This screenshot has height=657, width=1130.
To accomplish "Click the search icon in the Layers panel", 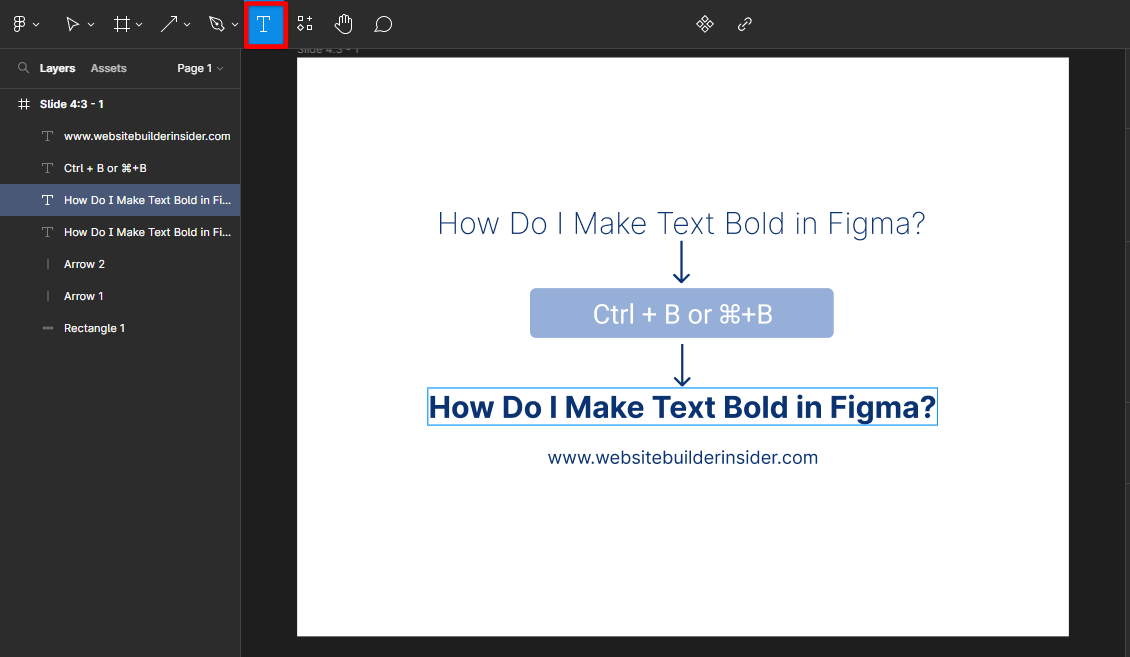I will 22,68.
